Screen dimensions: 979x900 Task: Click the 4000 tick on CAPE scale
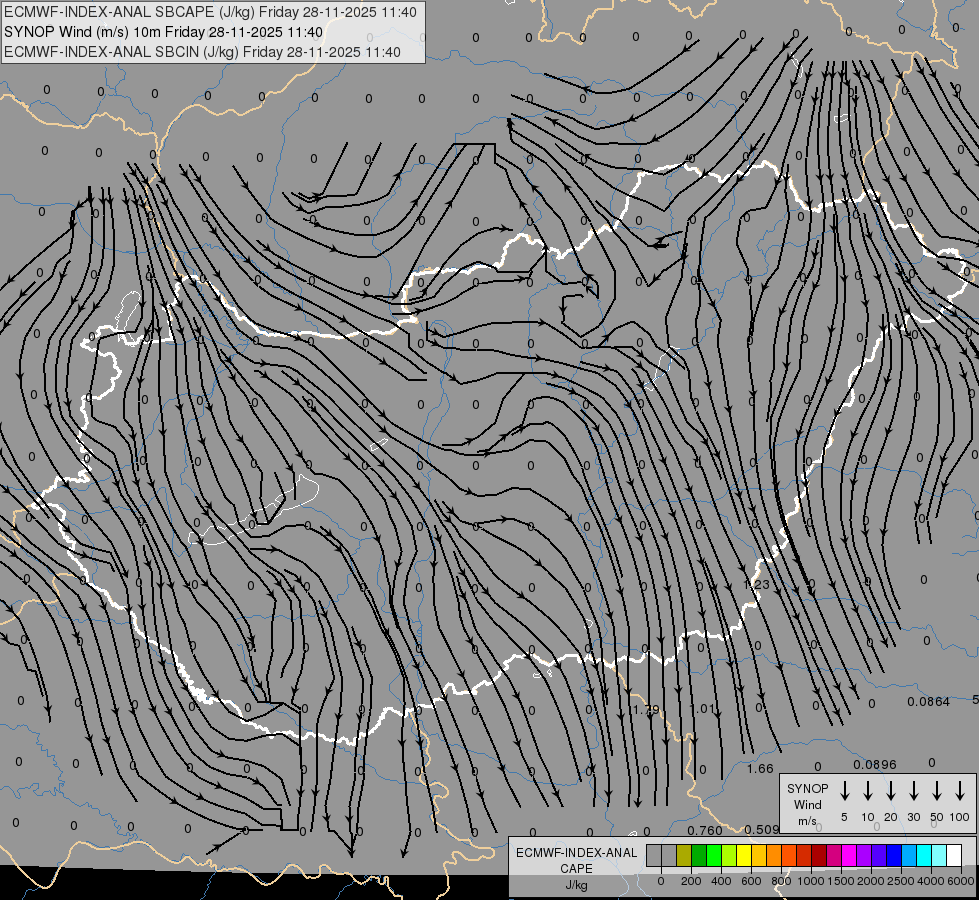tap(931, 881)
